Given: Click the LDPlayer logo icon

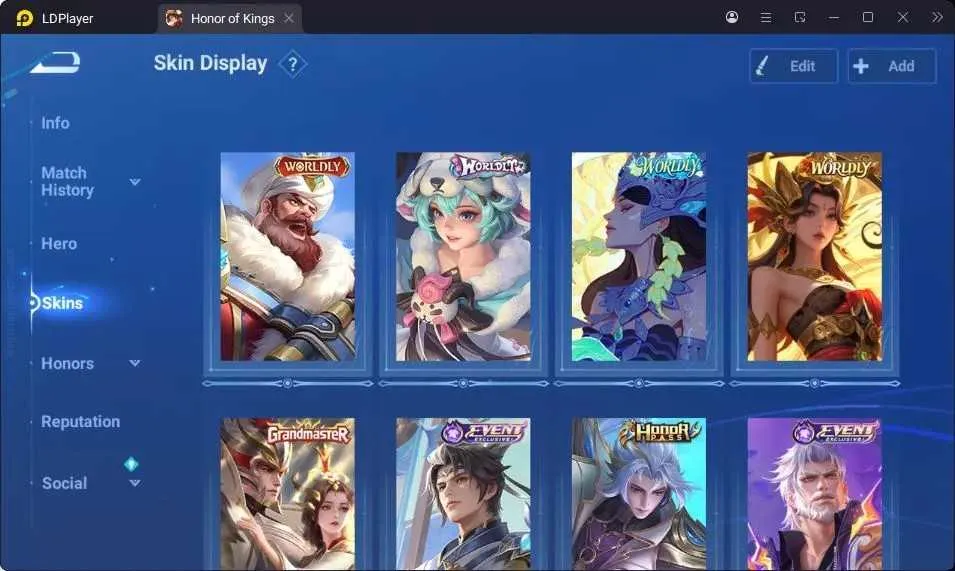Looking at the screenshot, I should [x=24, y=18].
